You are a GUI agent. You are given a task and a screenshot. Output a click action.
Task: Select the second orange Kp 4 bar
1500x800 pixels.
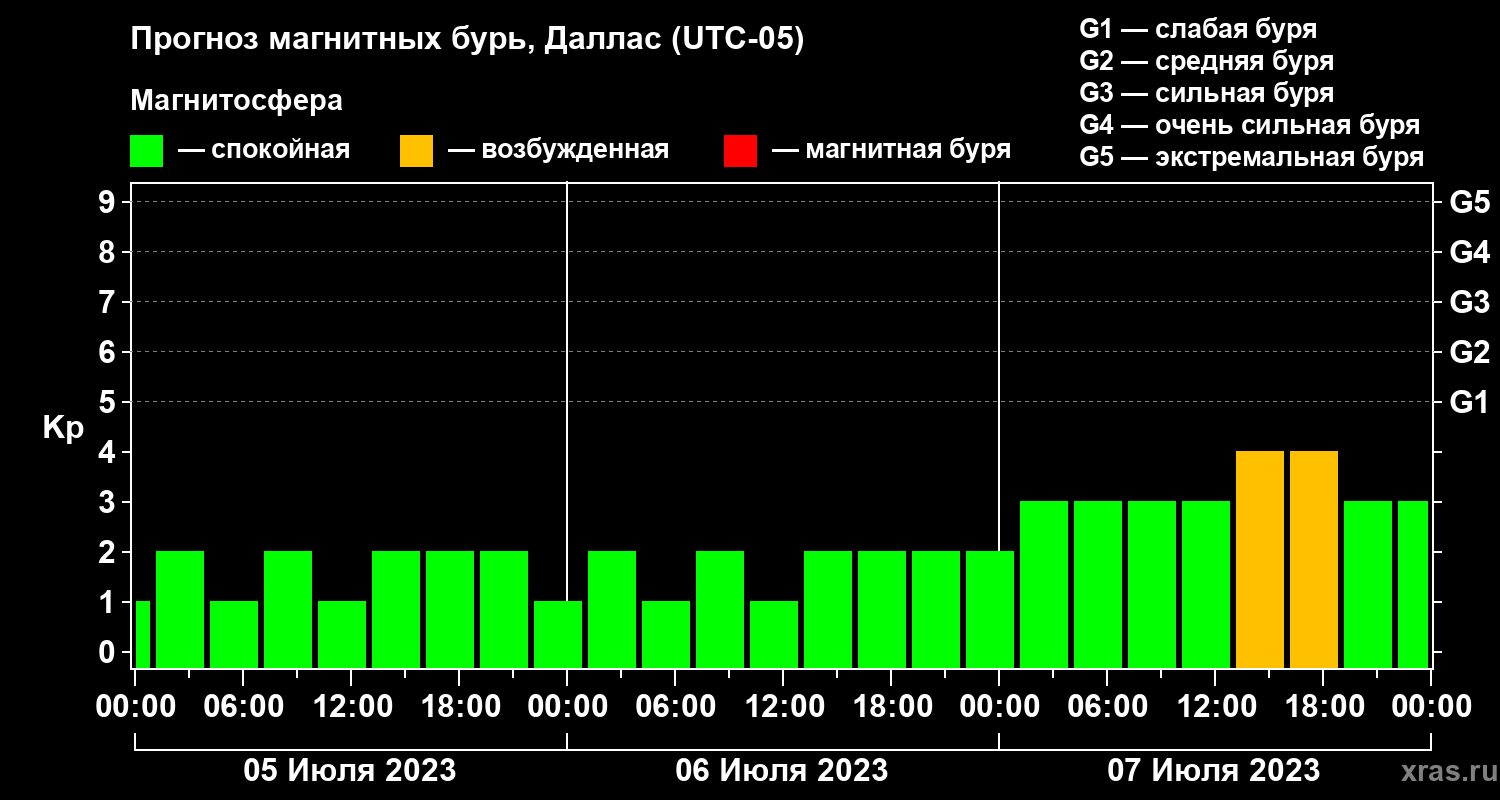(x=1314, y=560)
